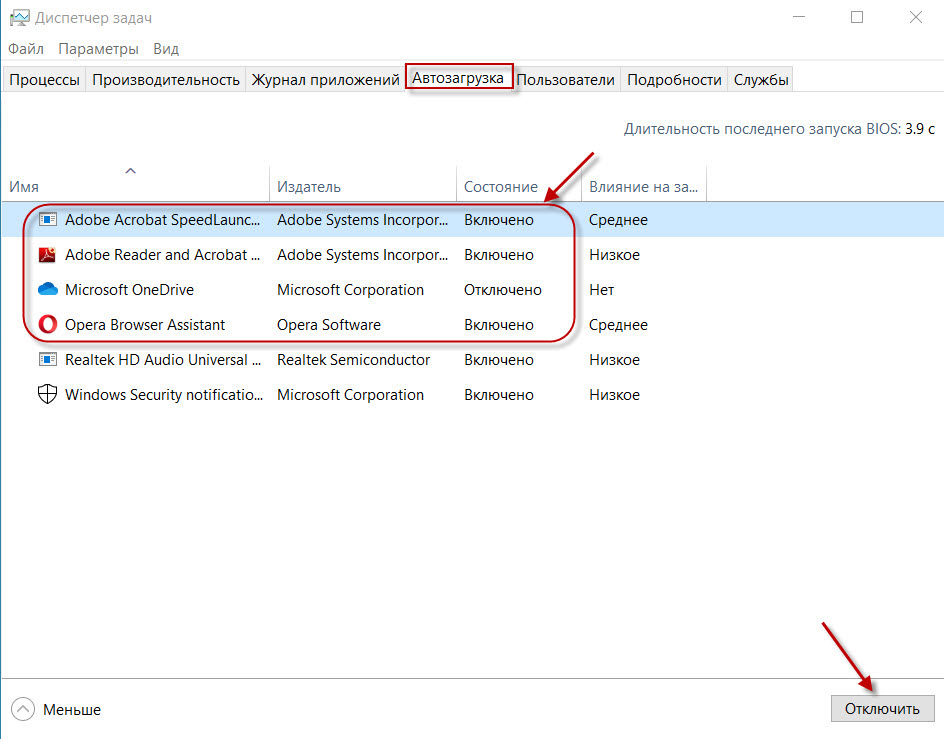944x739 pixels.
Task: Collapse view with the Меньше arrow icon
Action: [23, 709]
